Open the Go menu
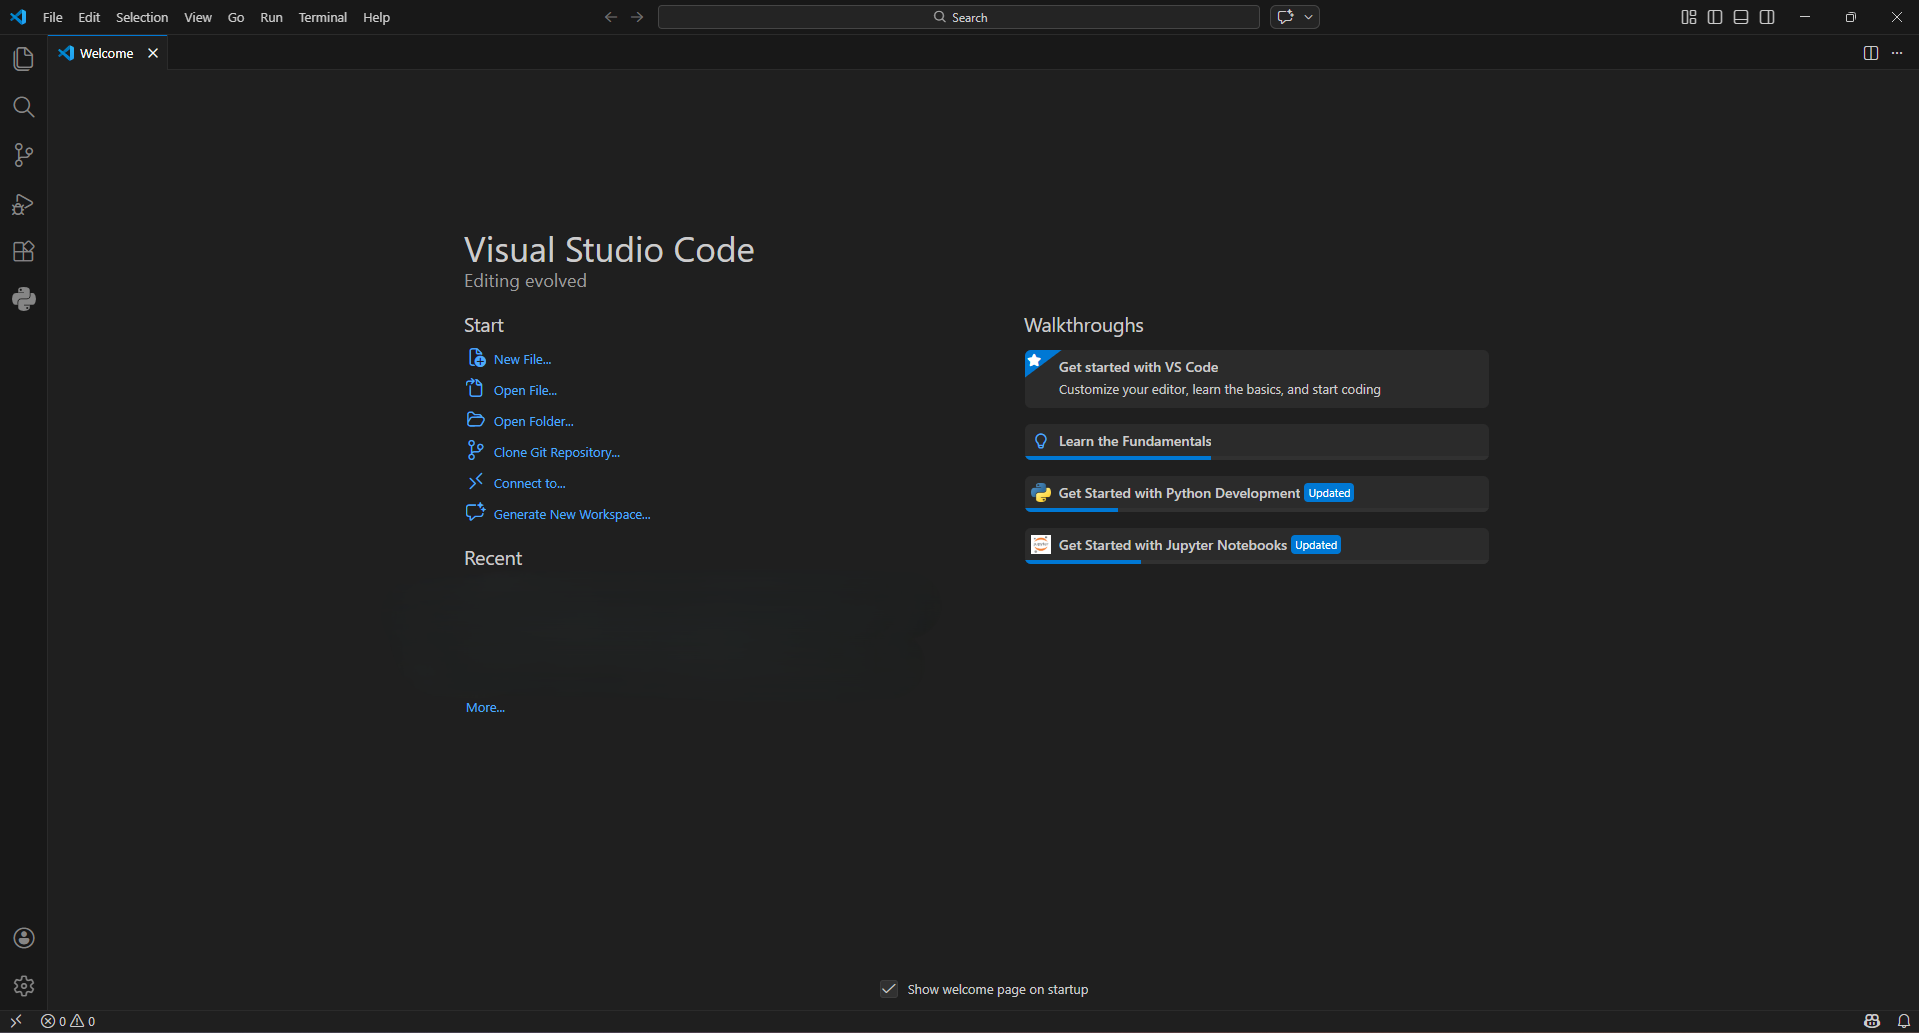 [236, 17]
